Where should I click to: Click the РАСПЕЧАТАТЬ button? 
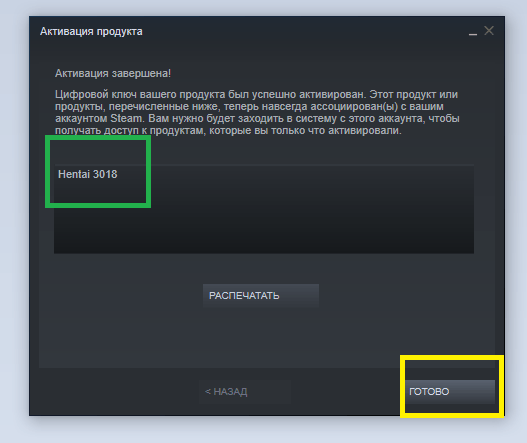click(261, 295)
